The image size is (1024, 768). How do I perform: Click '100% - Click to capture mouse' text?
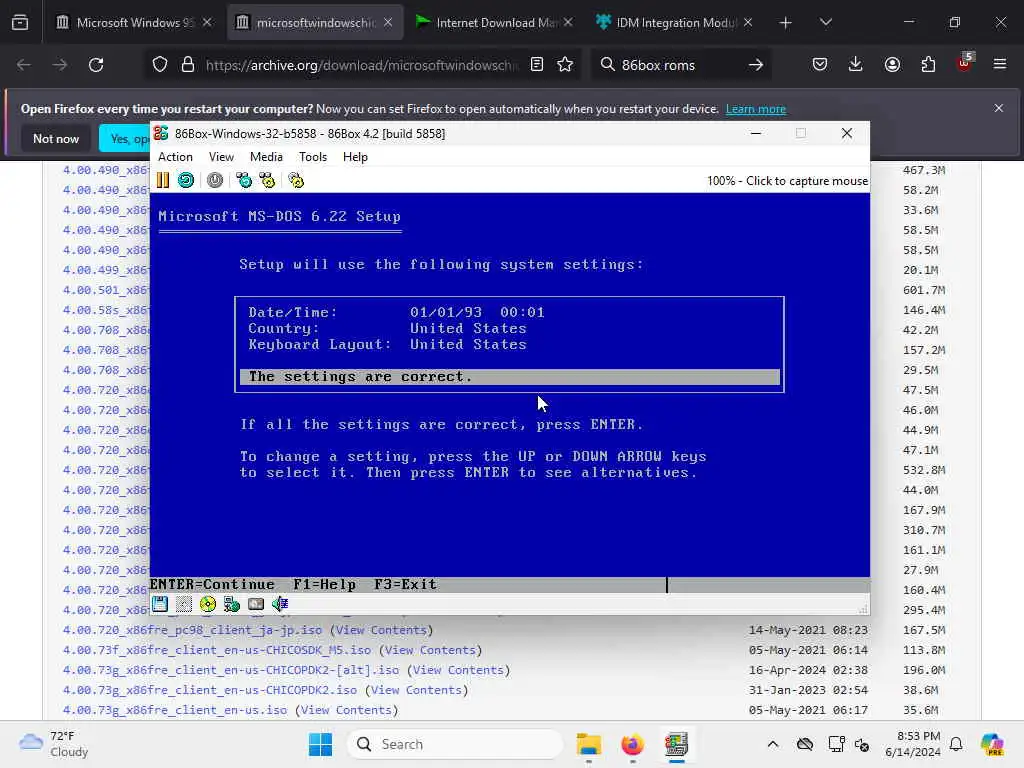click(787, 181)
